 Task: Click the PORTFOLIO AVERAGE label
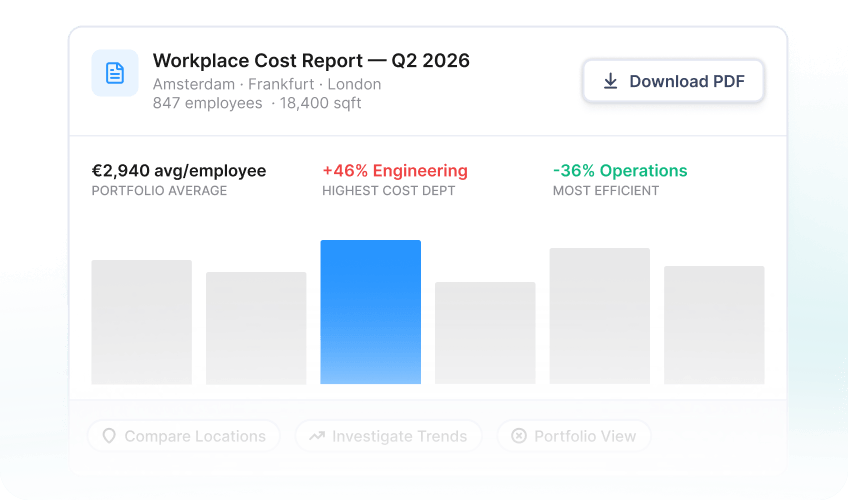coord(159,191)
